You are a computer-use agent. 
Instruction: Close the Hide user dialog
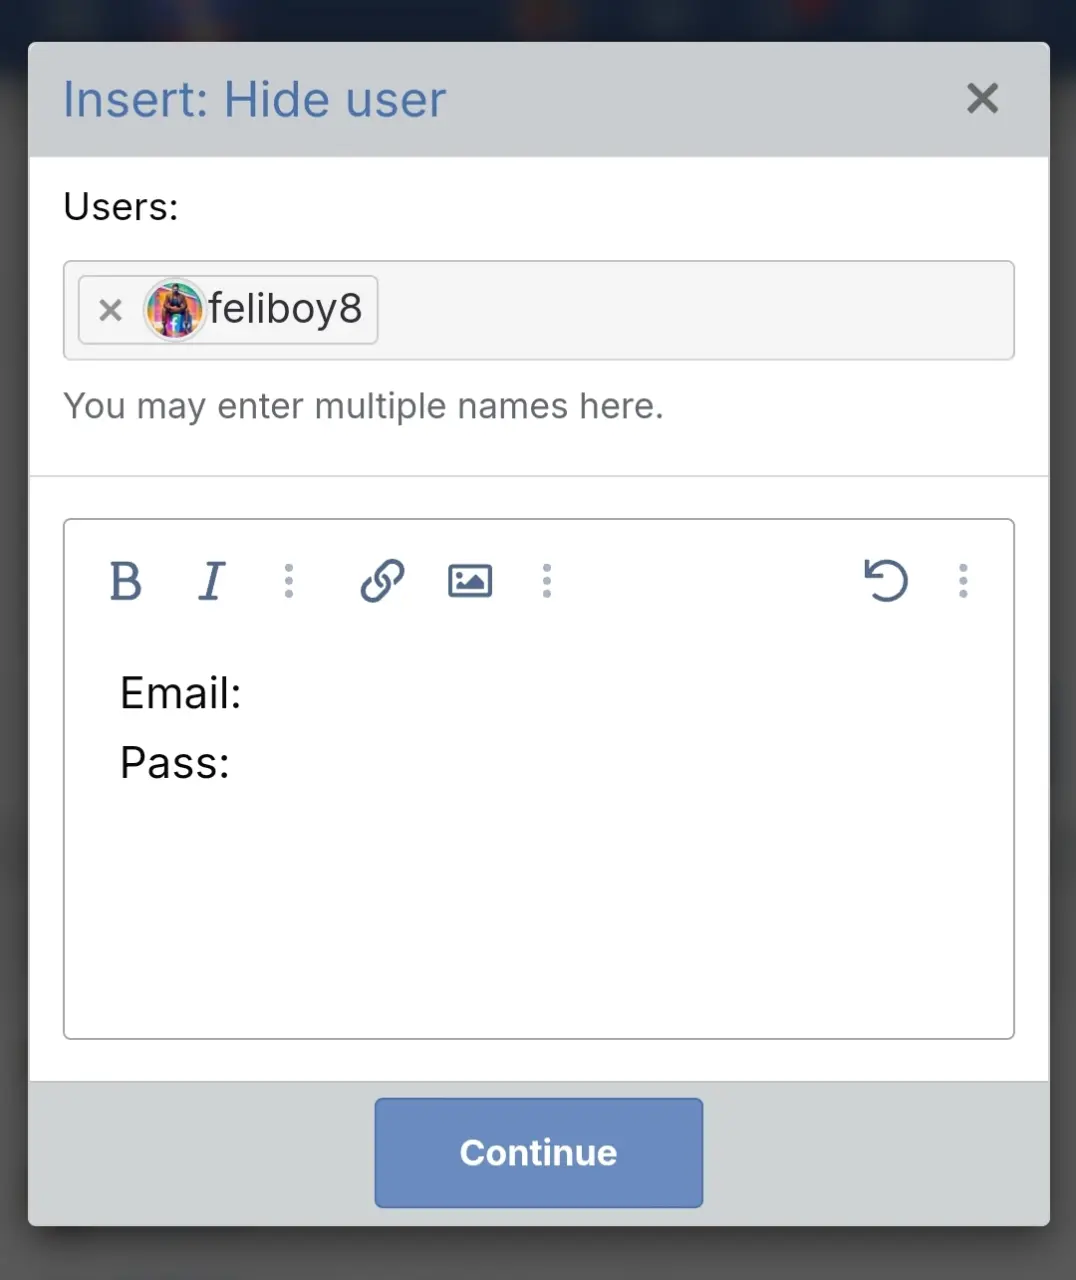(983, 98)
